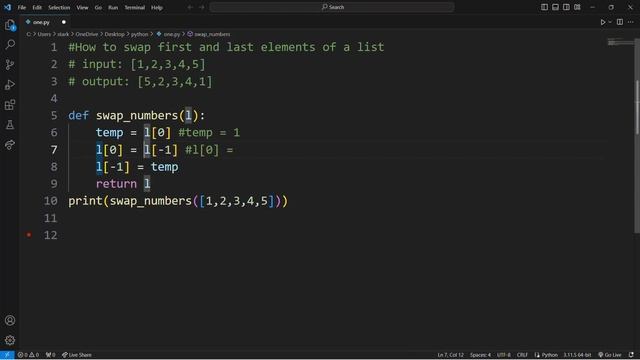Toggle the primary side bar
This screenshot has width=640, height=360.
click(x=544, y=7)
